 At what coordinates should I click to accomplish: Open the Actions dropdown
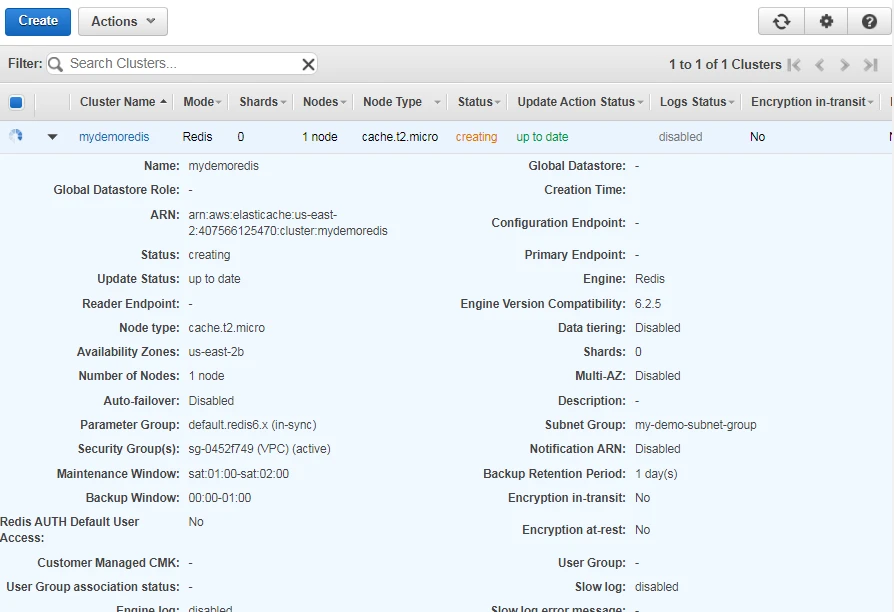[x=122, y=21]
